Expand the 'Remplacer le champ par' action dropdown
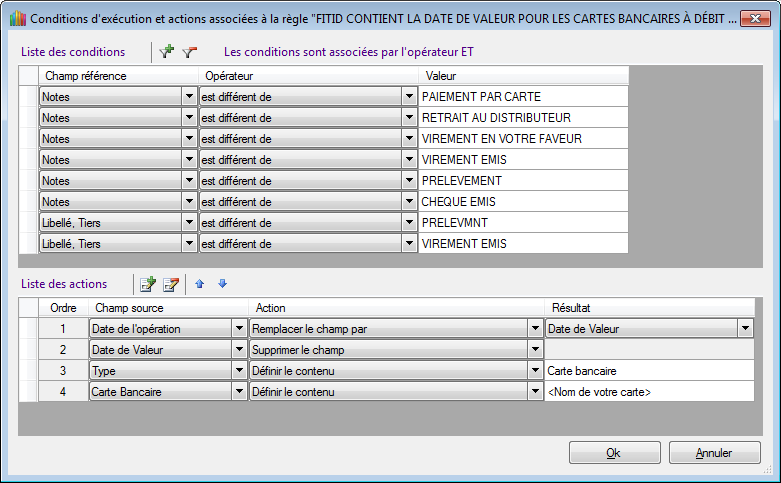 (x=535, y=328)
